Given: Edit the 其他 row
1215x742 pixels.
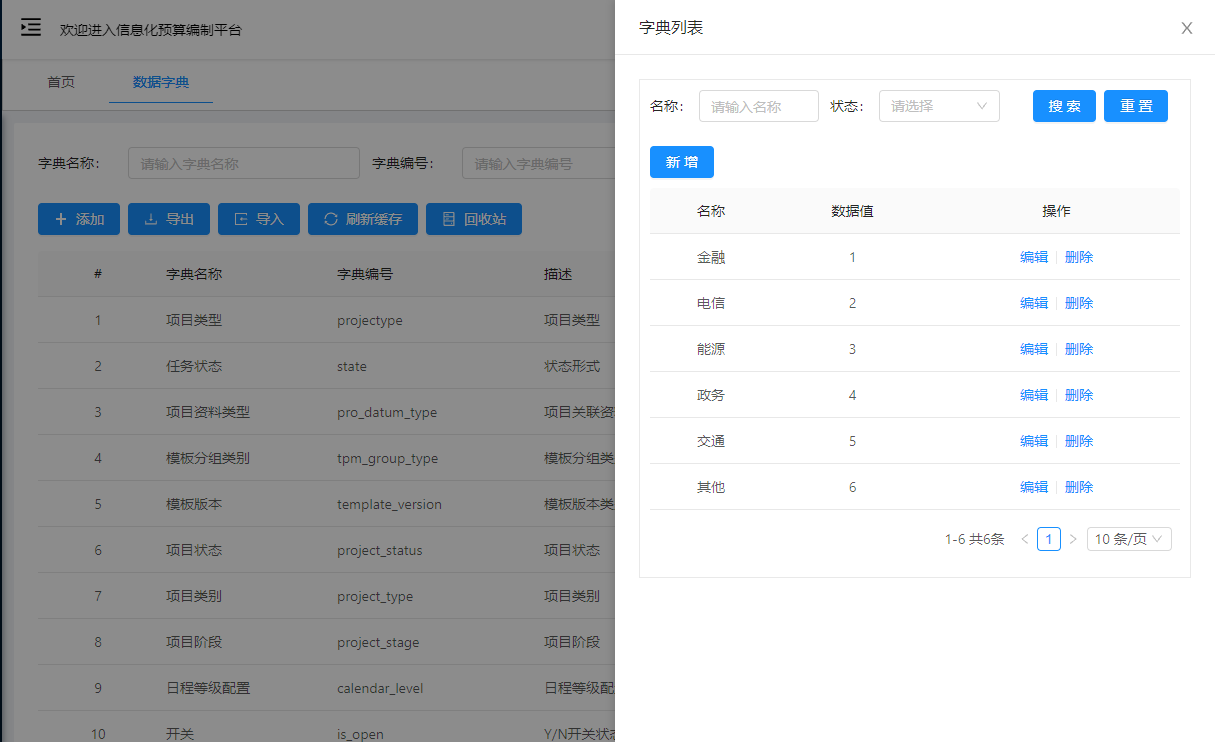Looking at the screenshot, I should (1034, 487).
